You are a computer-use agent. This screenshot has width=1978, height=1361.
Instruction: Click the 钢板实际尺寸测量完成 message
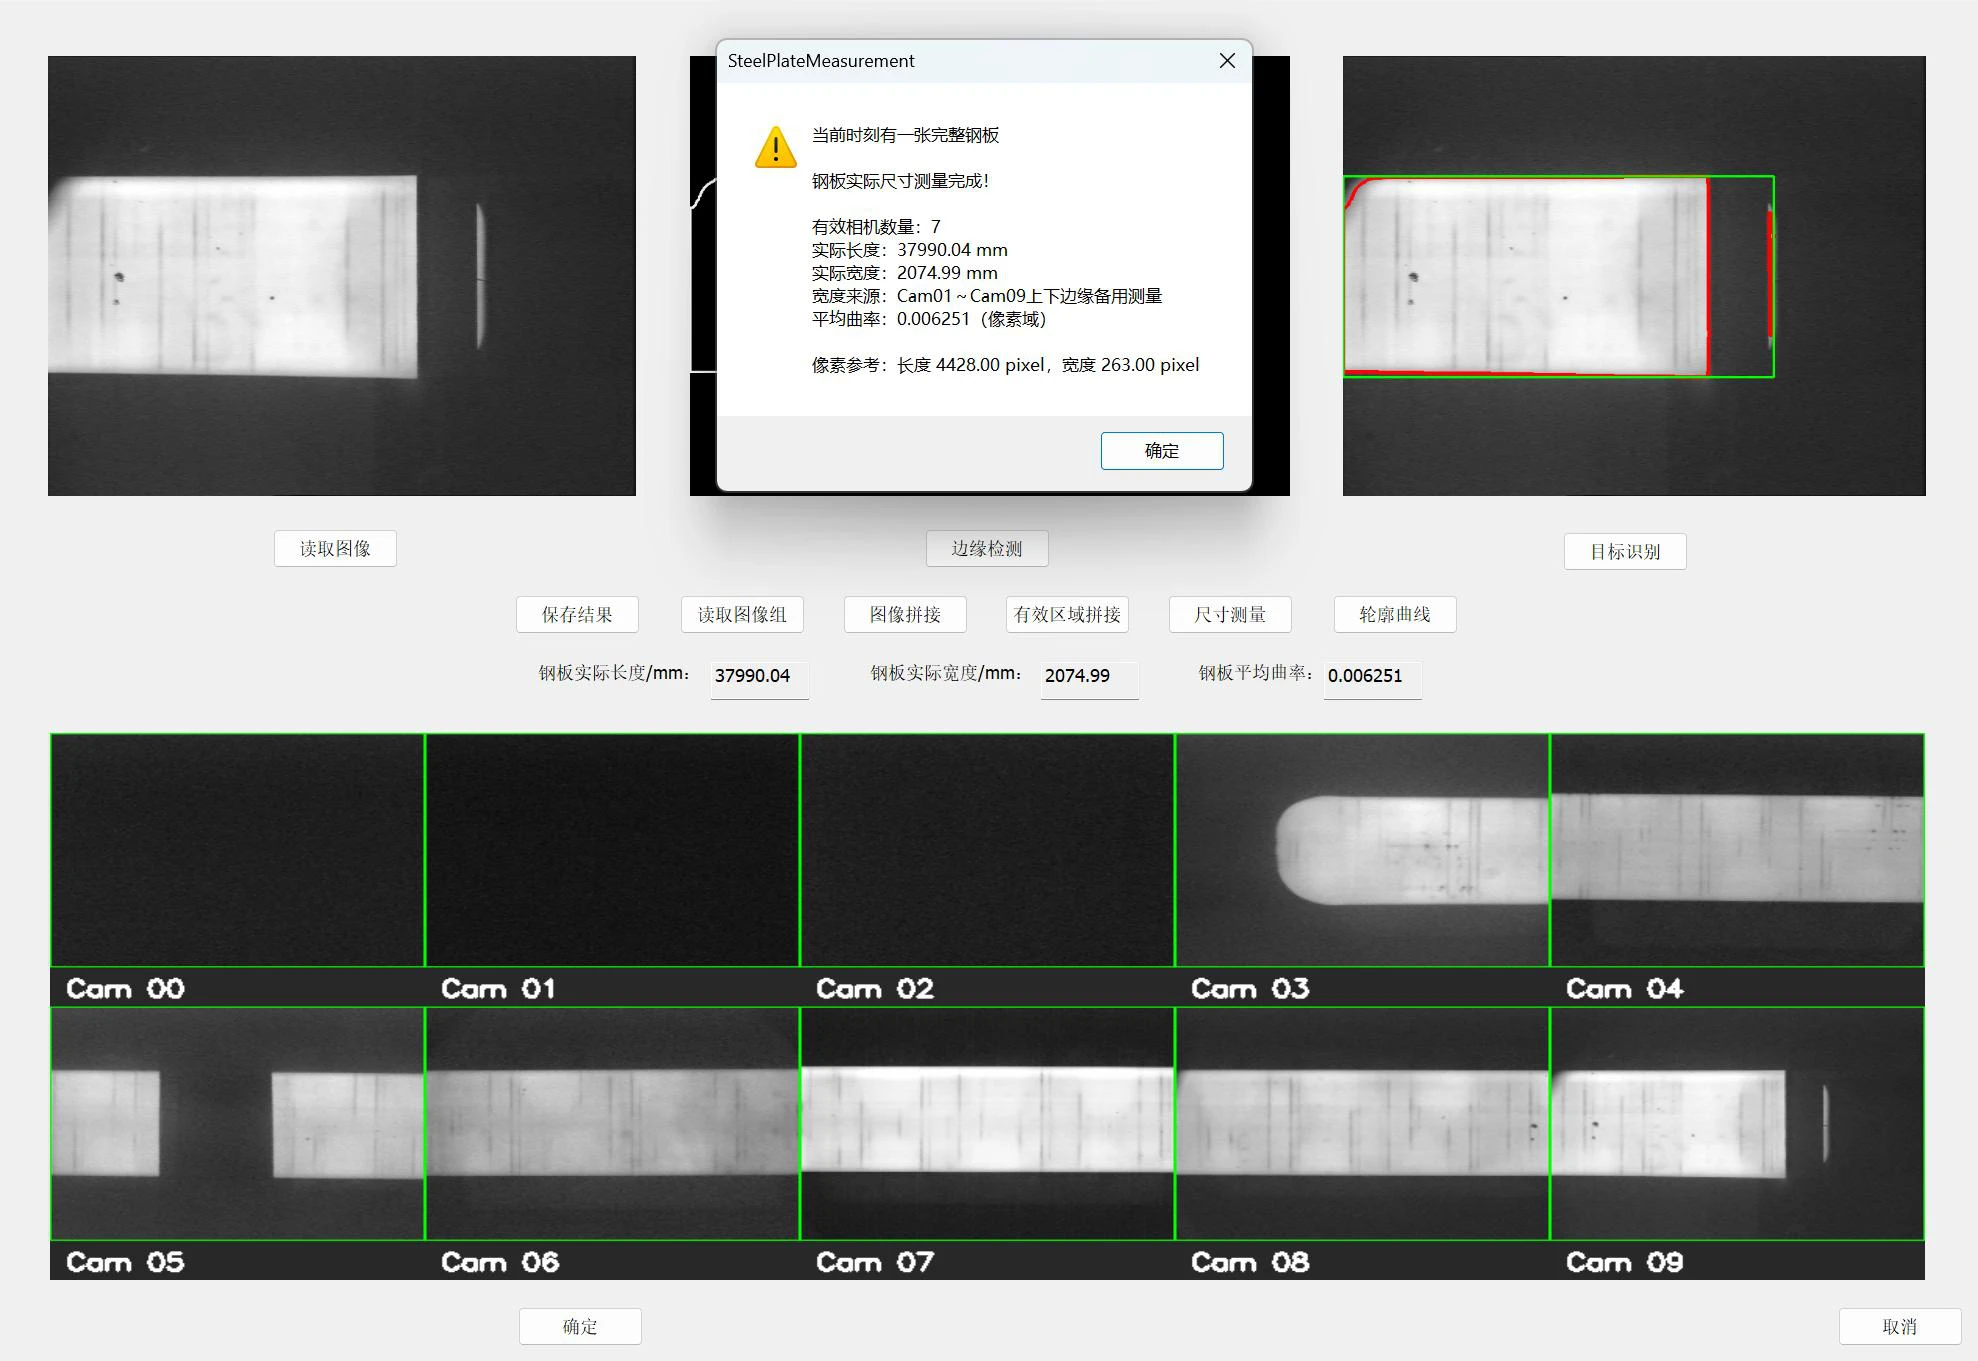(x=900, y=181)
